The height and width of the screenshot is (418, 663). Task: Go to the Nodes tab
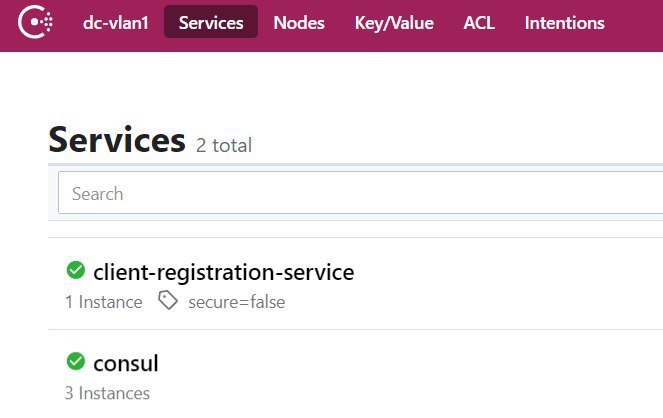[299, 23]
